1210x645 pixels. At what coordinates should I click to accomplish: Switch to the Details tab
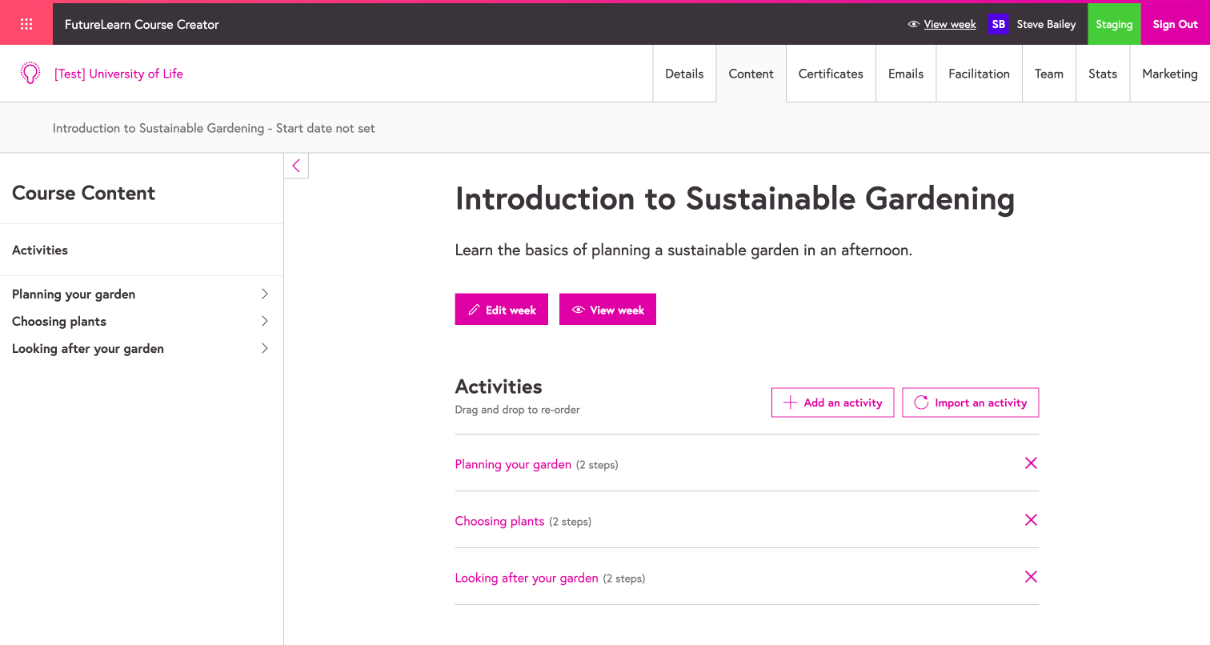click(x=684, y=74)
